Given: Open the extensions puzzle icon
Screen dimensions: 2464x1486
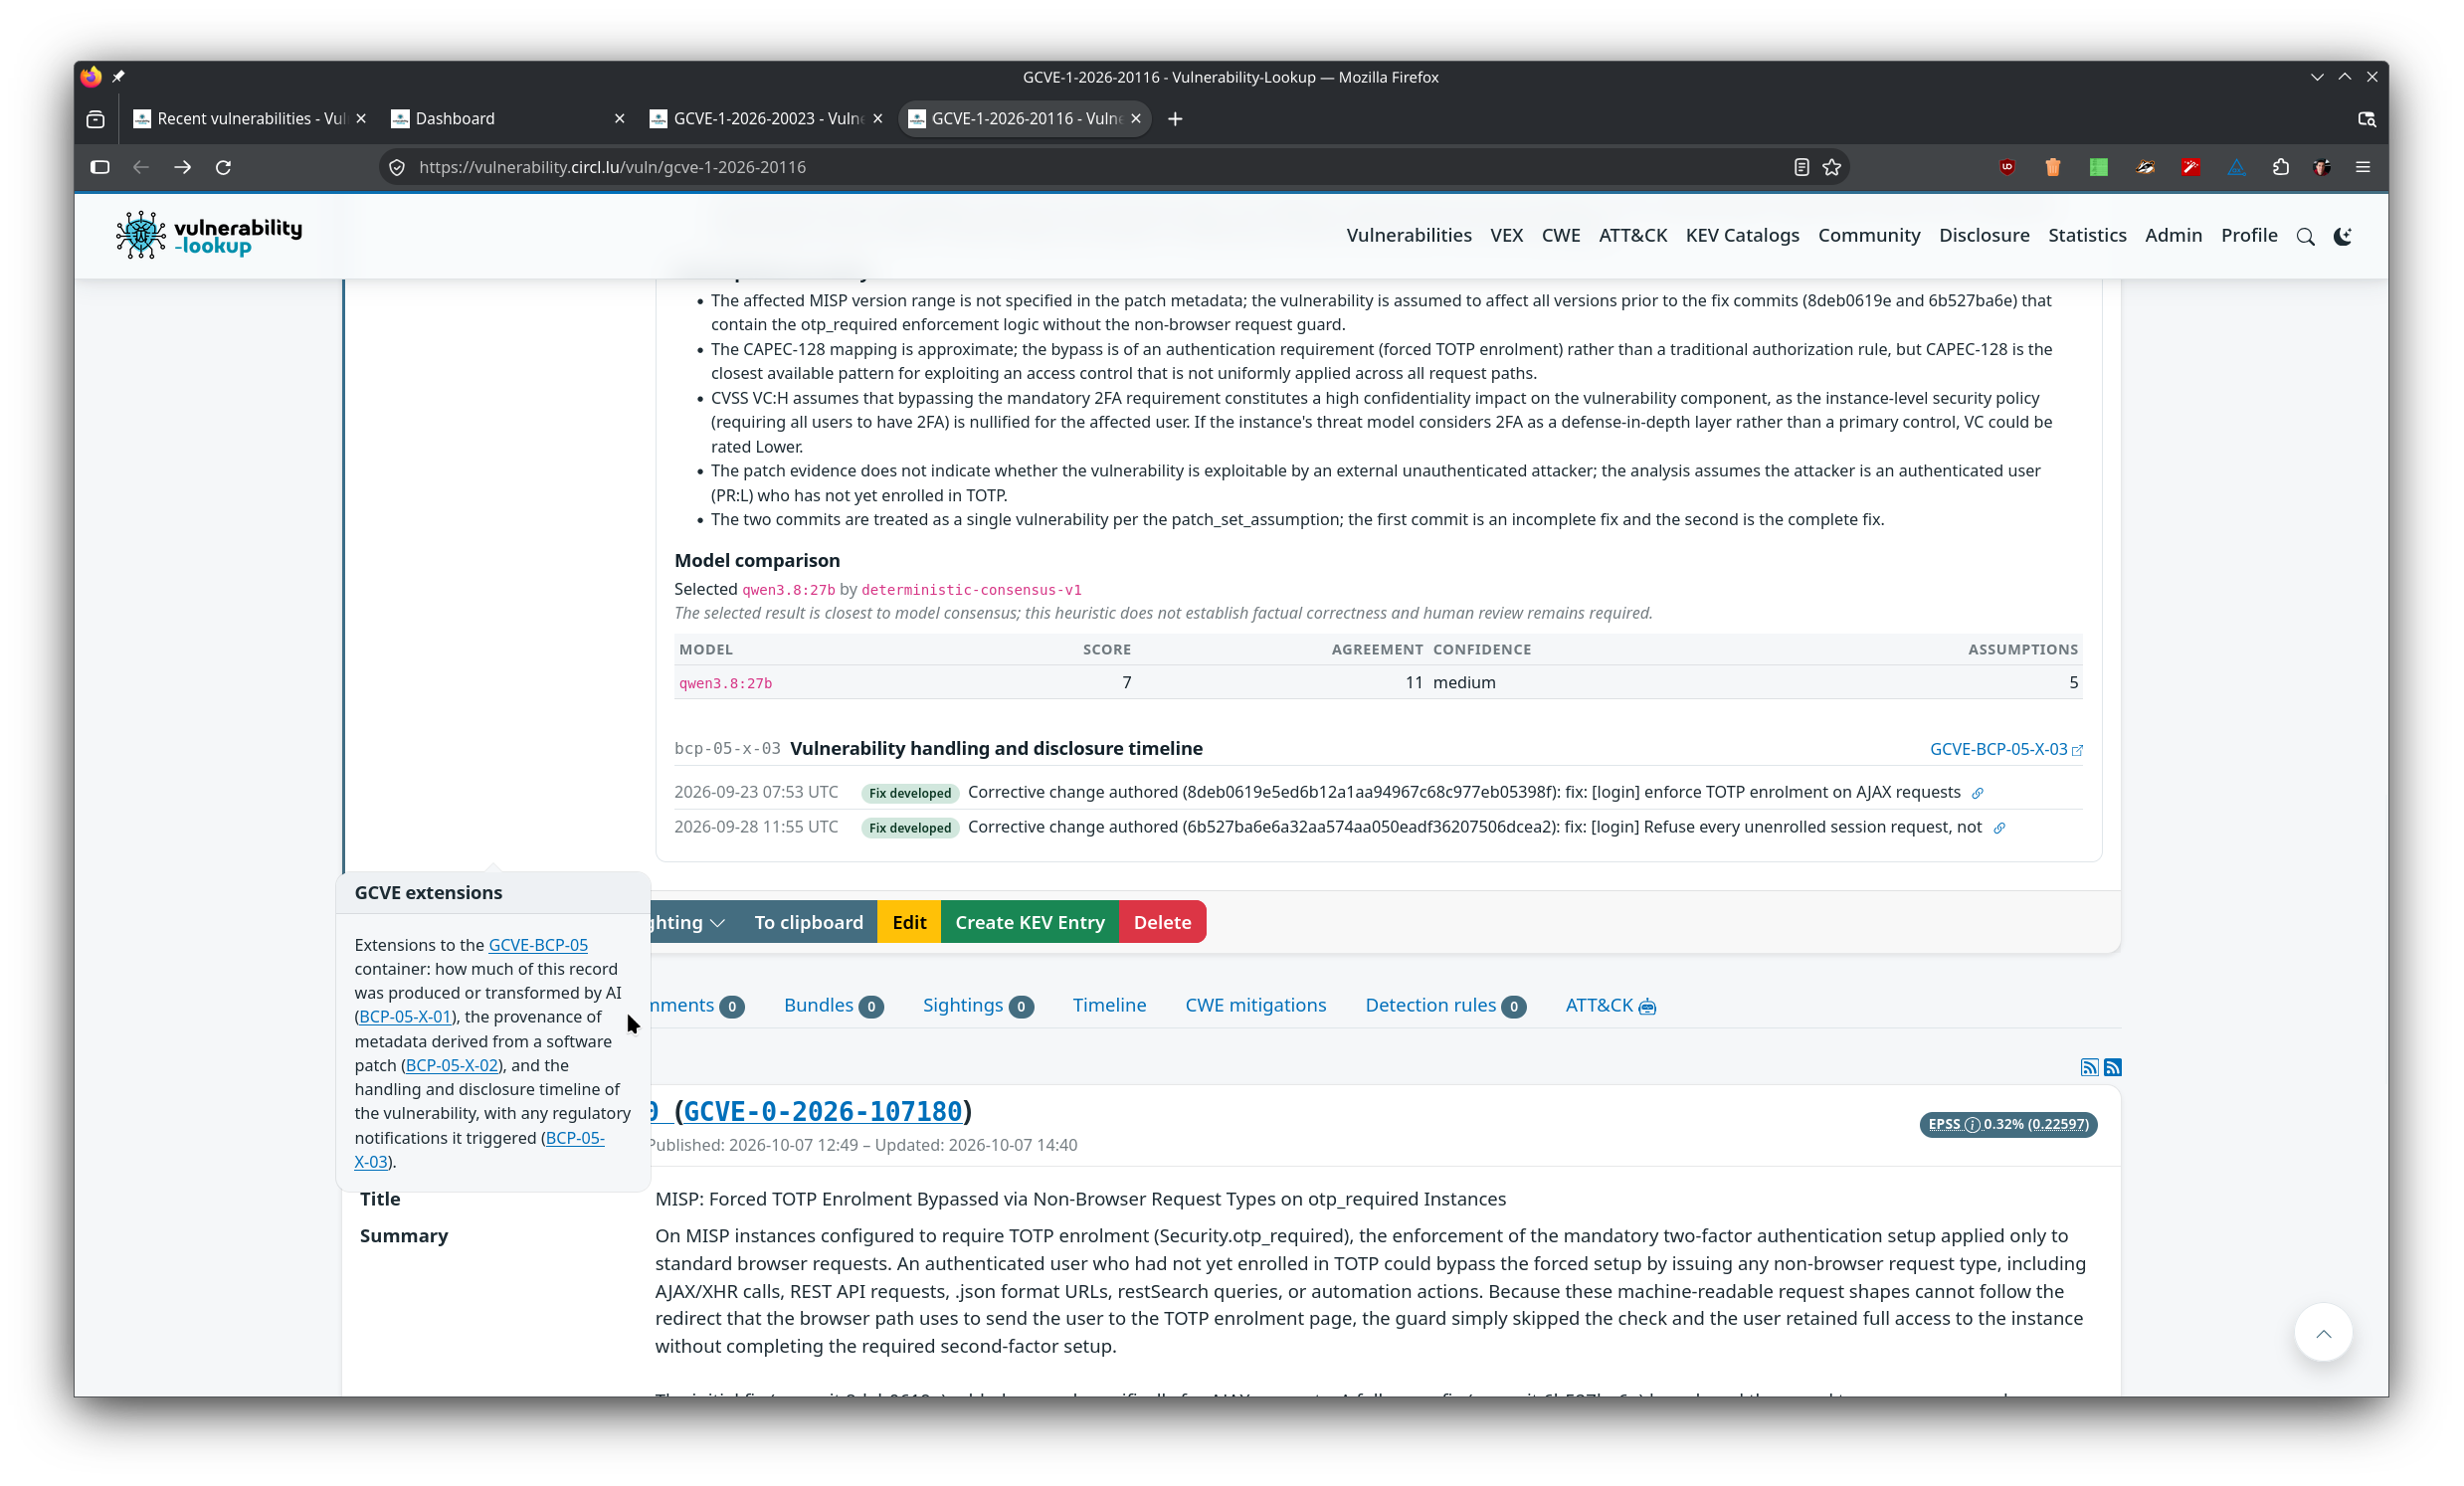Looking at the screenshot, I should [2280, 167].
